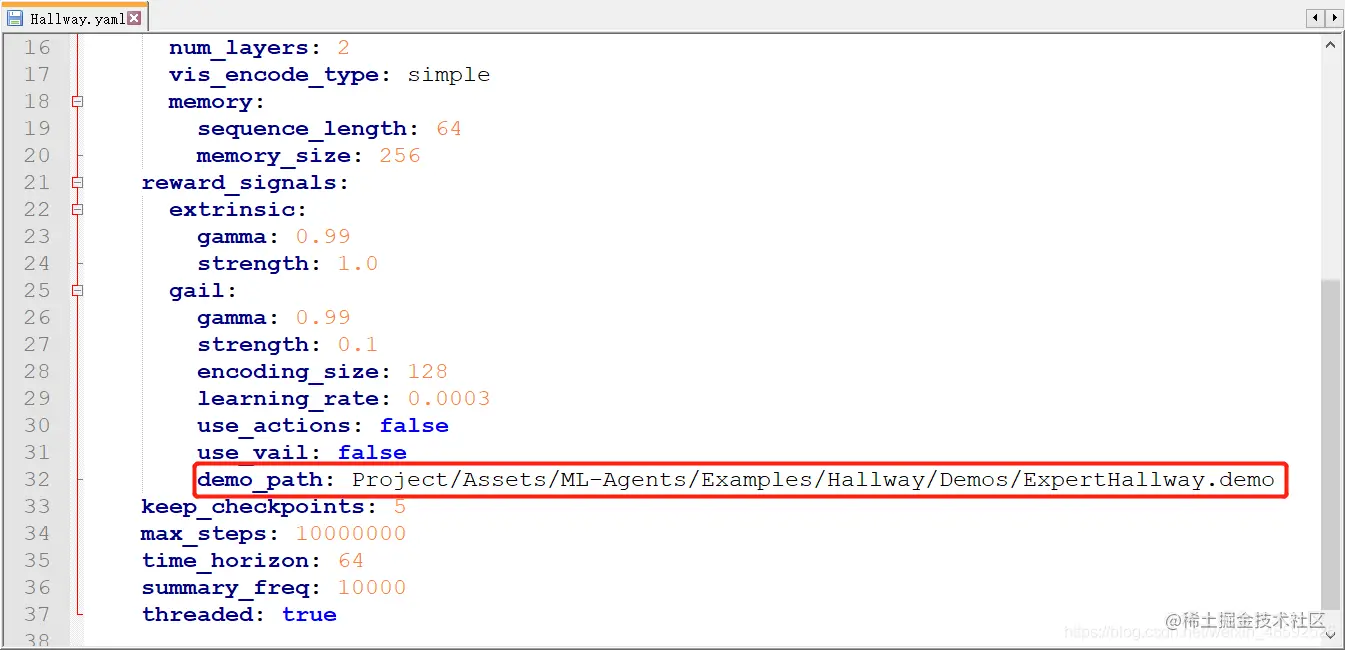Place cursor on num_layers key
This screenshot has width=1345, height=650.
[x=238, y=48]
